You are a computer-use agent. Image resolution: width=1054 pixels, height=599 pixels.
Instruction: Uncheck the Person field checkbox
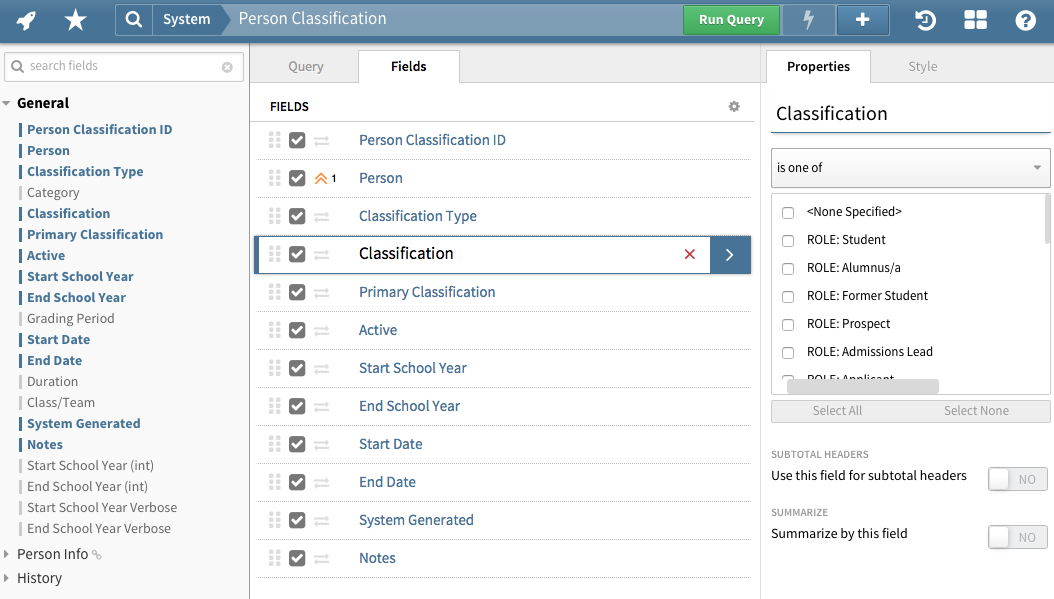tap(297, 178)
